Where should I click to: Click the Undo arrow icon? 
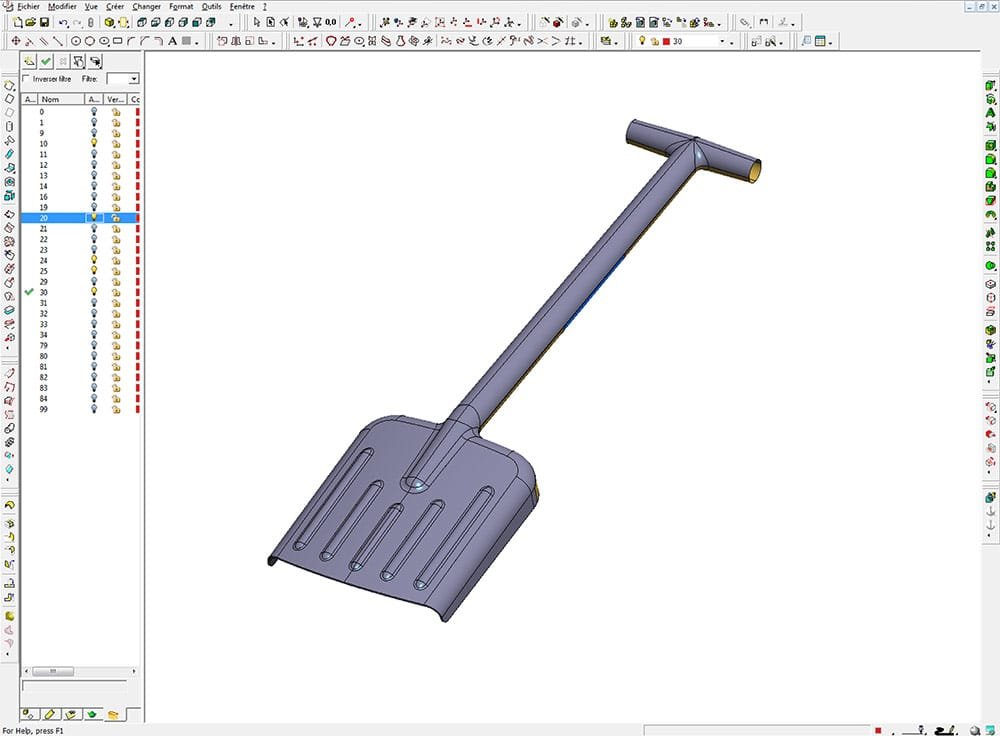coord(64,22)
